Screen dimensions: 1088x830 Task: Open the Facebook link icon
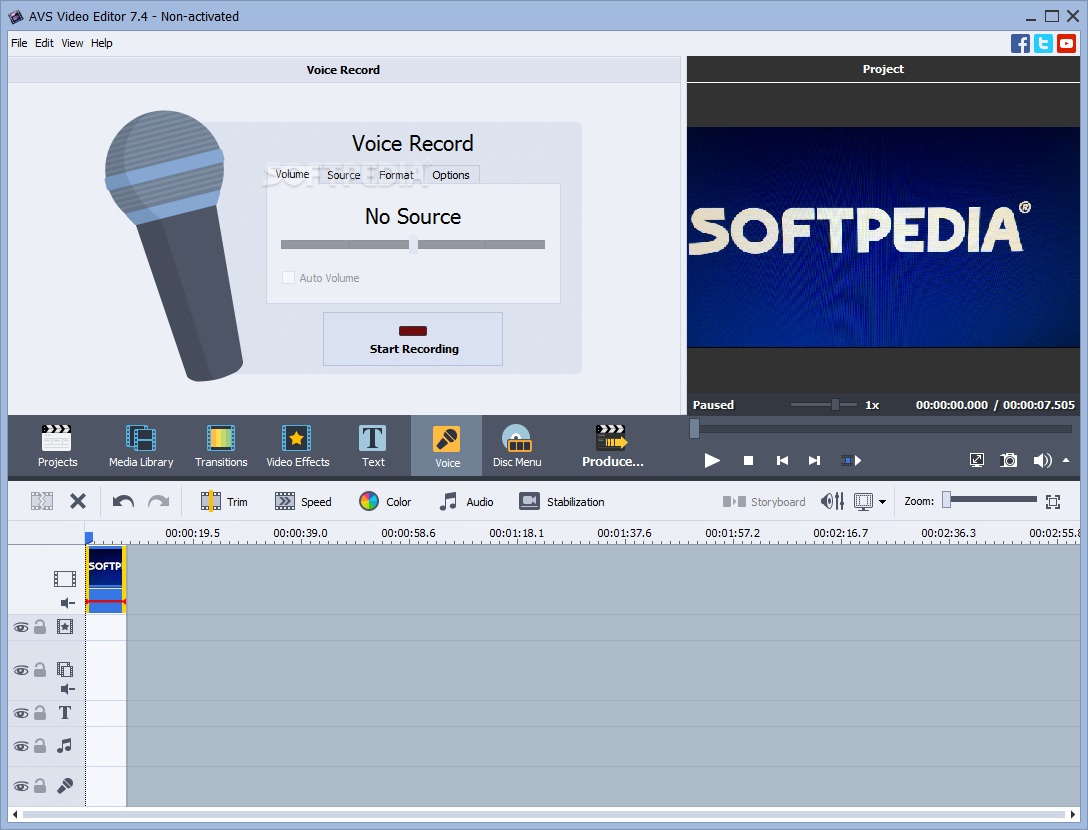(x=1020, y=43)
